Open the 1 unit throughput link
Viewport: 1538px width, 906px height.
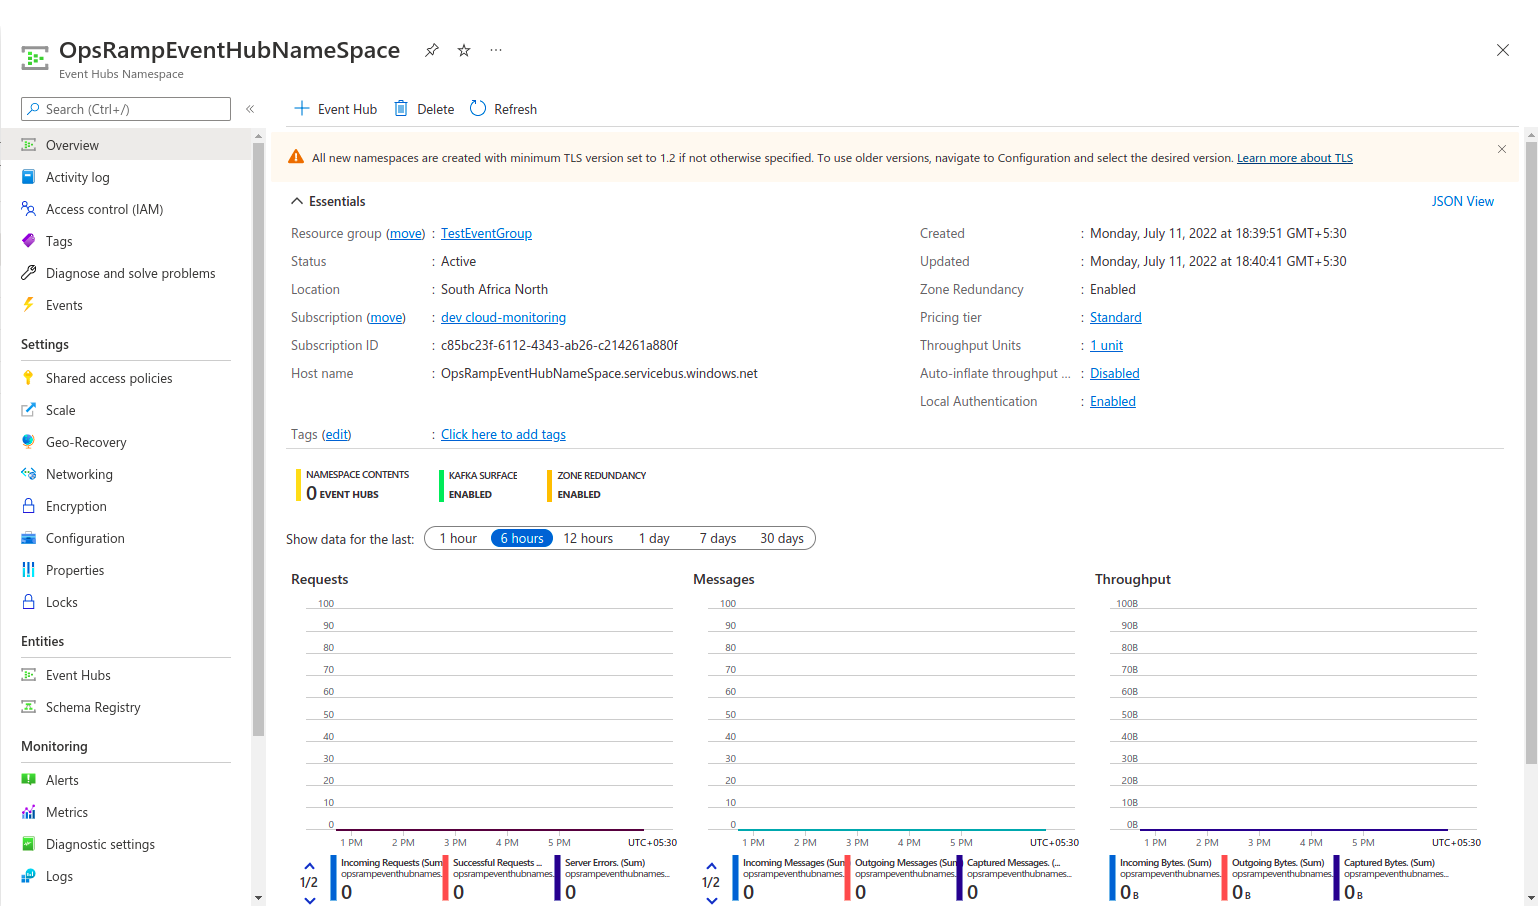point(1106,345)
